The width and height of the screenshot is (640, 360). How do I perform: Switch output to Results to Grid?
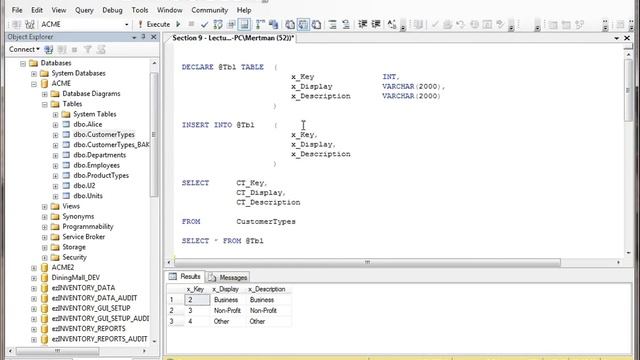point(303,24)
